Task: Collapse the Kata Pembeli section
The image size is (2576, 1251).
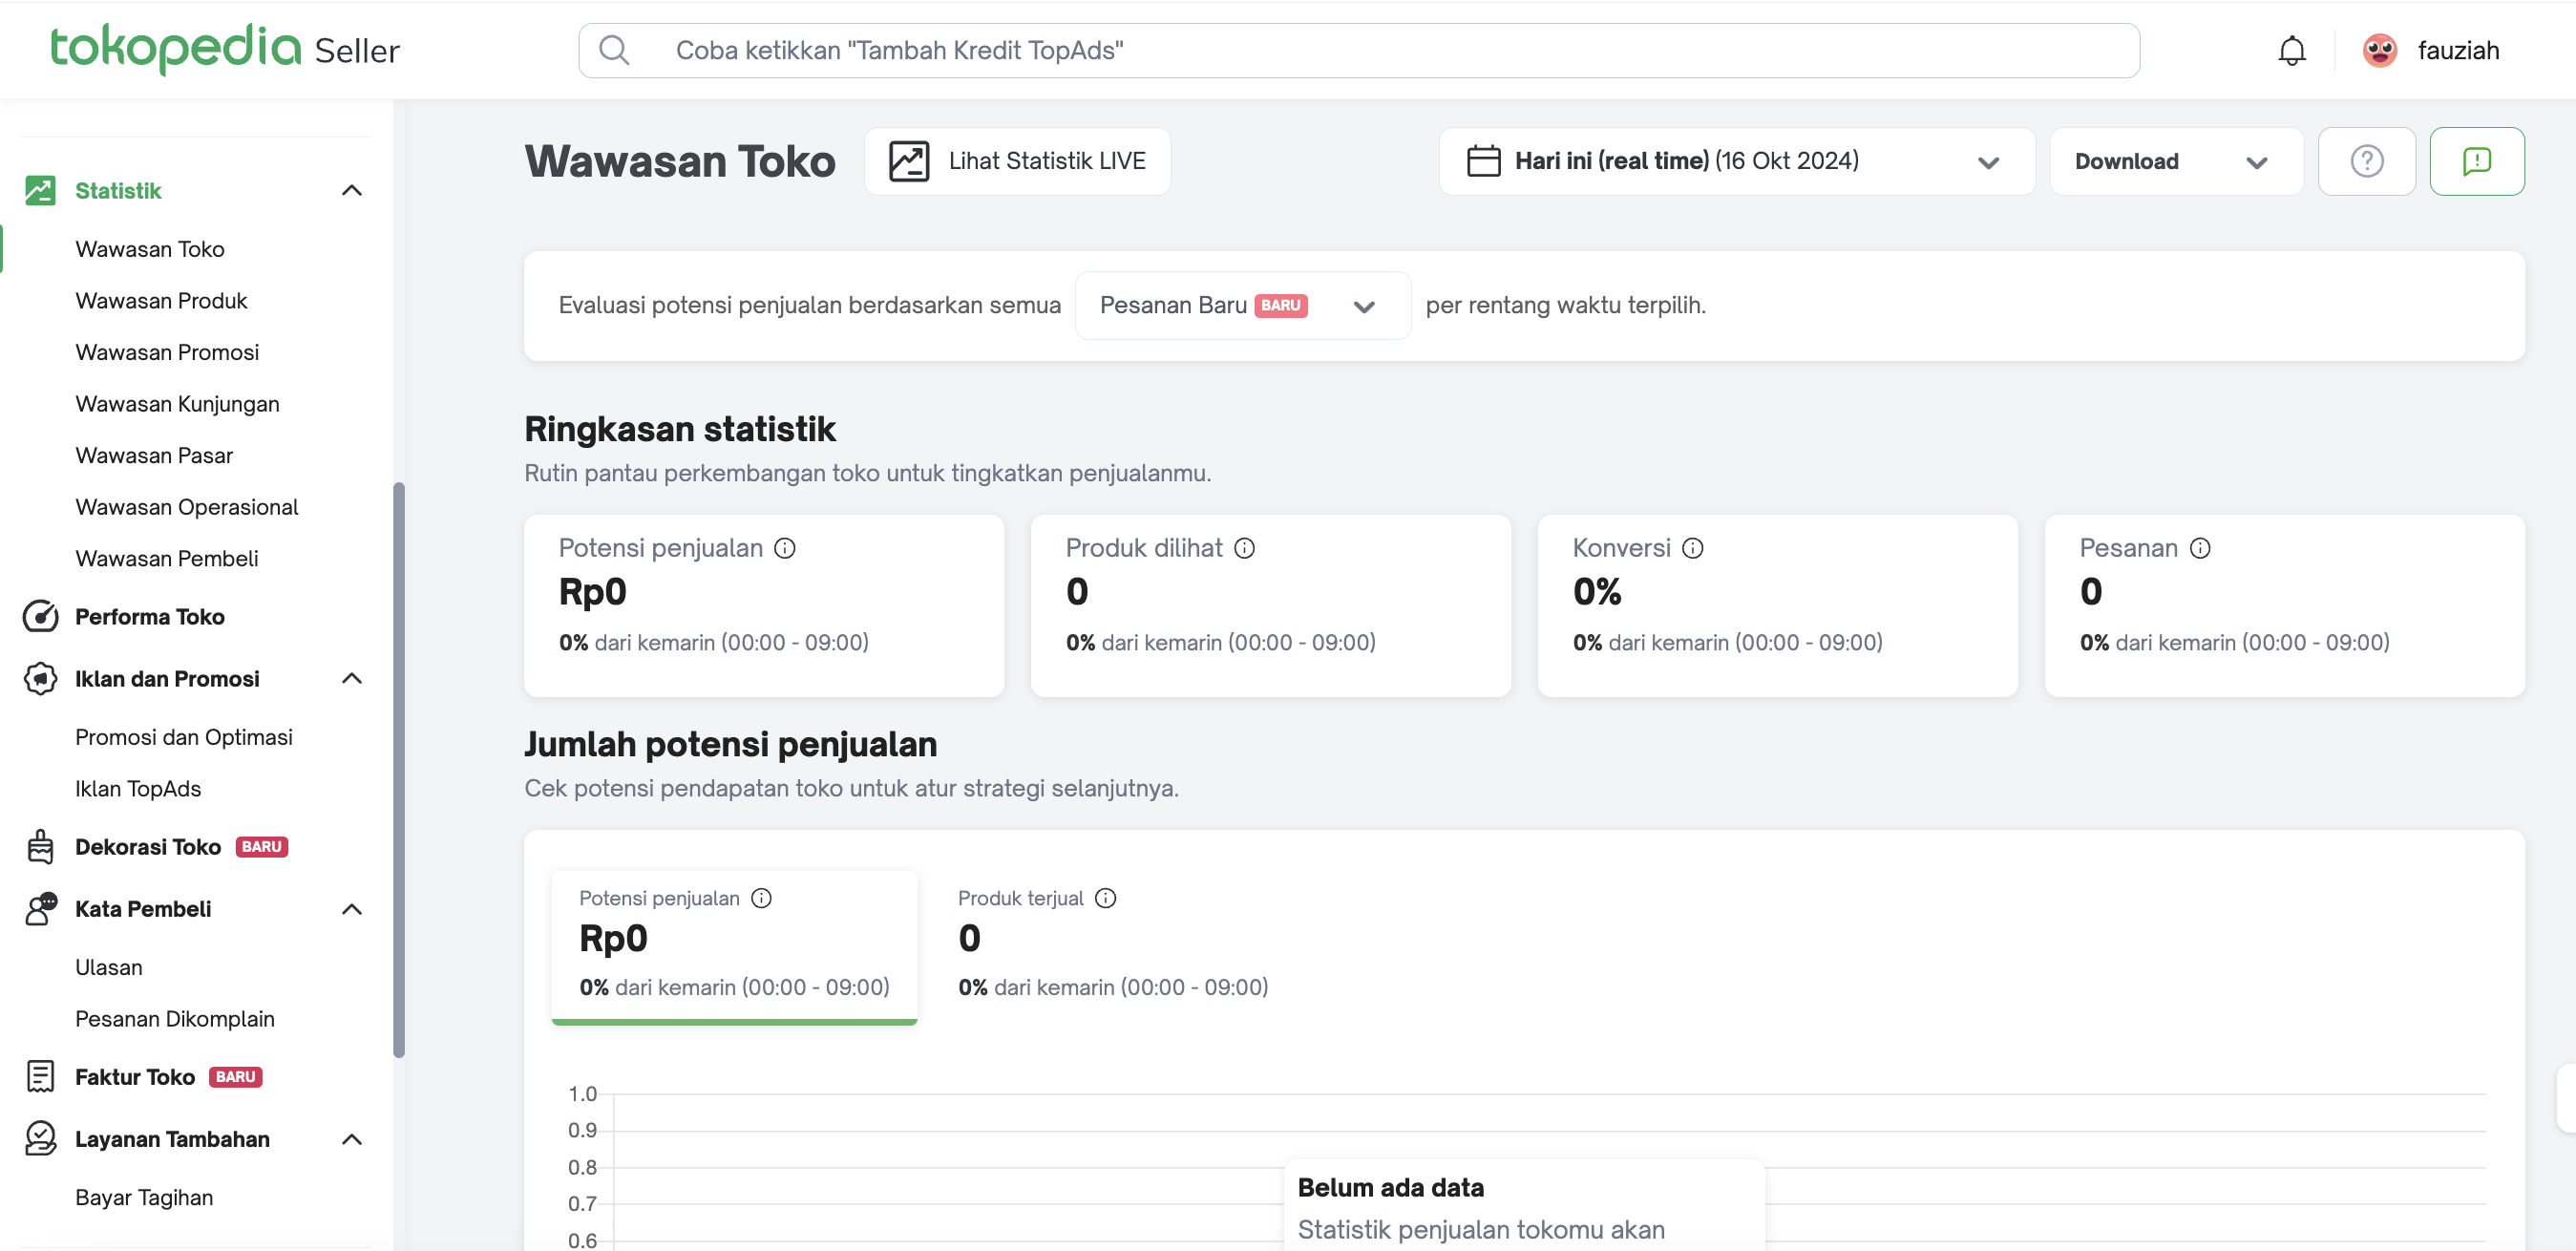Action: [351, 909]
